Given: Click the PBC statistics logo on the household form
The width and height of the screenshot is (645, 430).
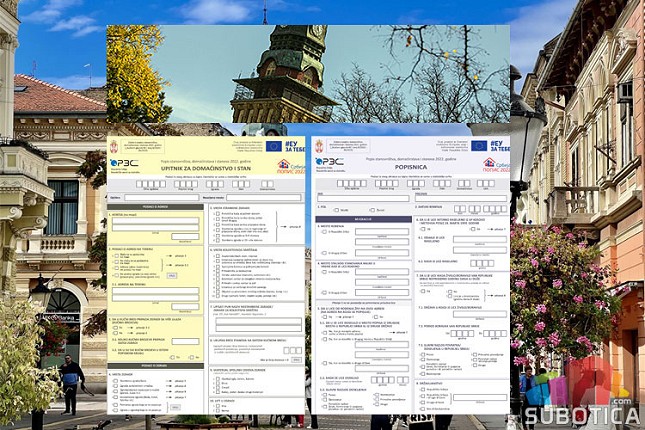Looking at the screenshot, I should coord(123,162).
